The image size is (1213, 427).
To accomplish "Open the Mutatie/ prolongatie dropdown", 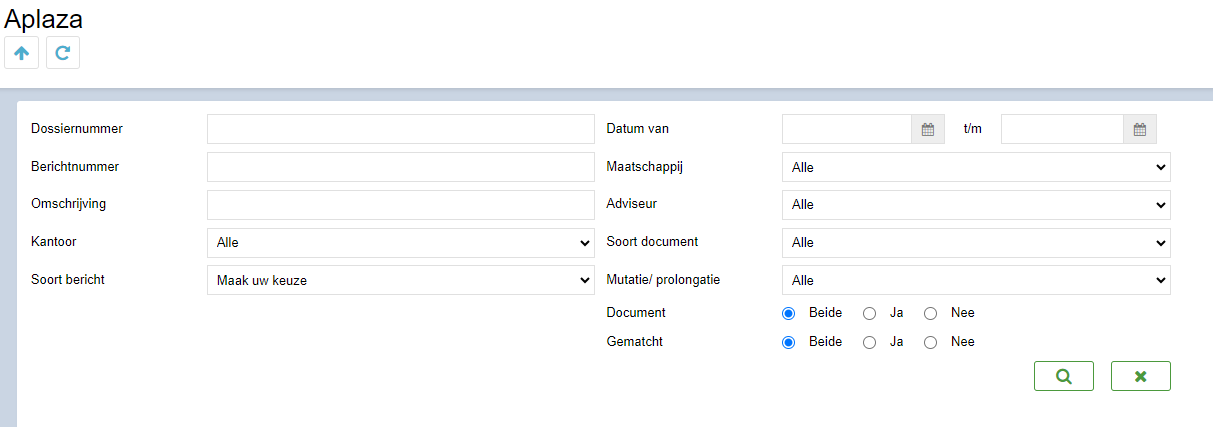I will click(976, 280).
